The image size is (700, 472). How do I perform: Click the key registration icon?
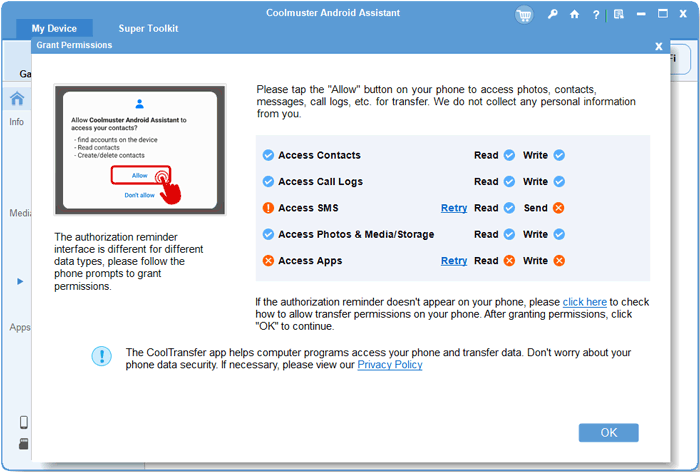[553, 14]
